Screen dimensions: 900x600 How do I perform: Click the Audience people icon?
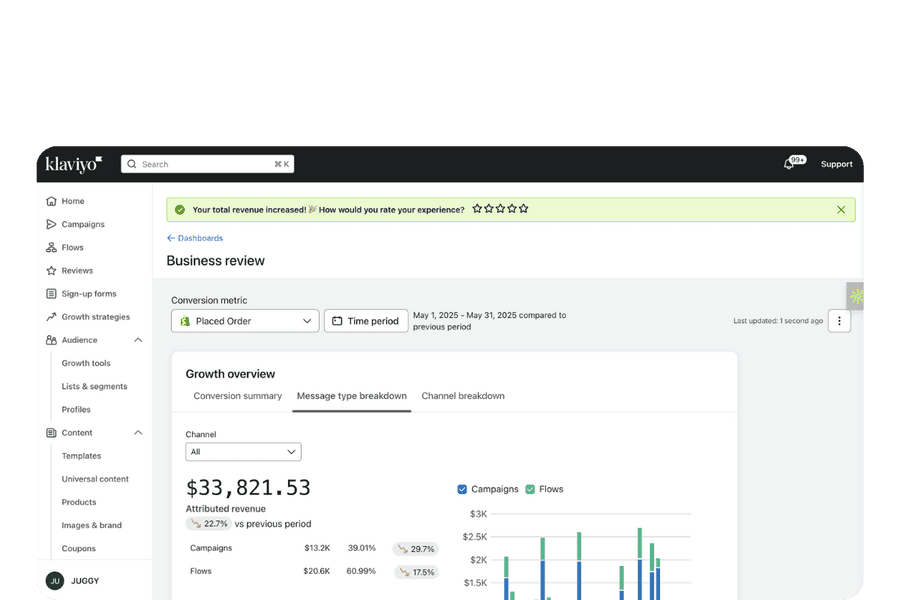[51, 340]
